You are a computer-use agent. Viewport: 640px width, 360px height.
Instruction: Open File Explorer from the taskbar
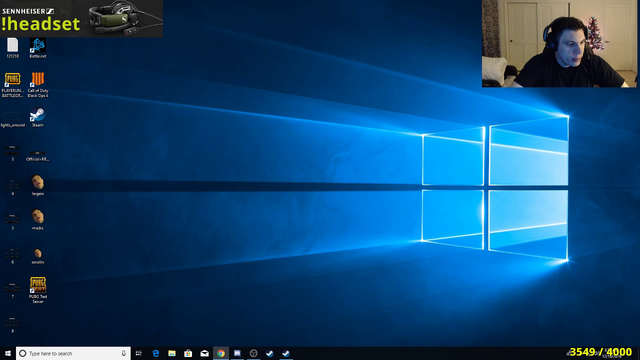(172, 353)
